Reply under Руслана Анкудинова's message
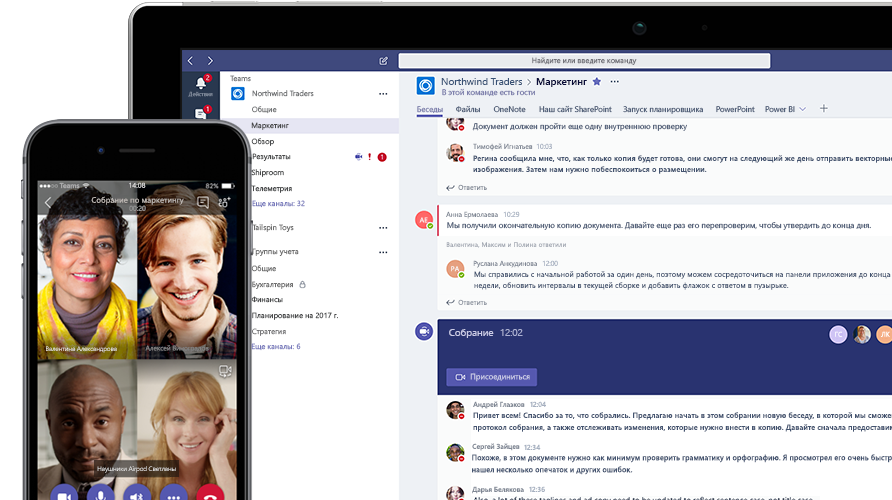Image resolution: width=892 pixels, height=500 pixels. tap(466, 303)
